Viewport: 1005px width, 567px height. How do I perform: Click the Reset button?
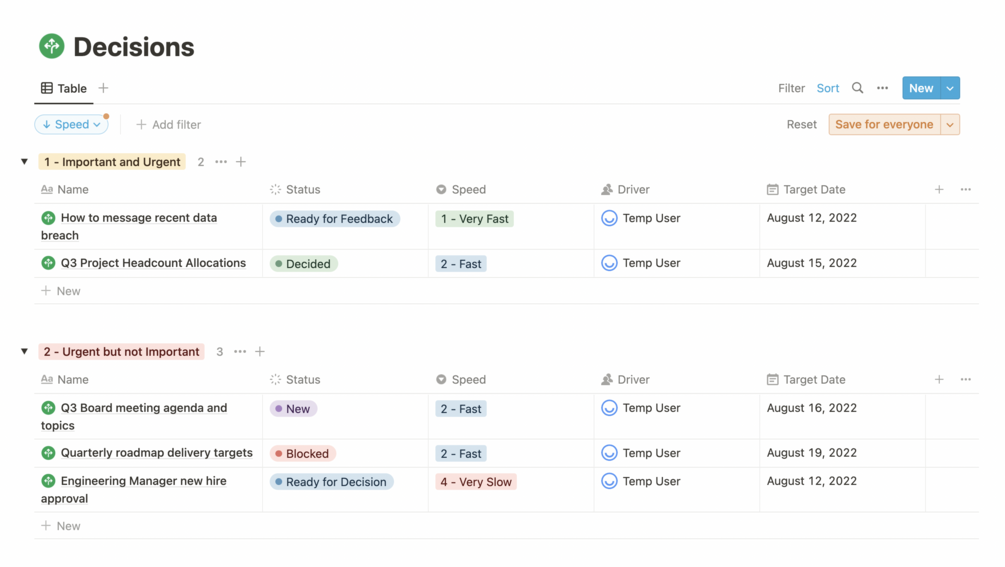pyautogui.click(x=801, y=125)
